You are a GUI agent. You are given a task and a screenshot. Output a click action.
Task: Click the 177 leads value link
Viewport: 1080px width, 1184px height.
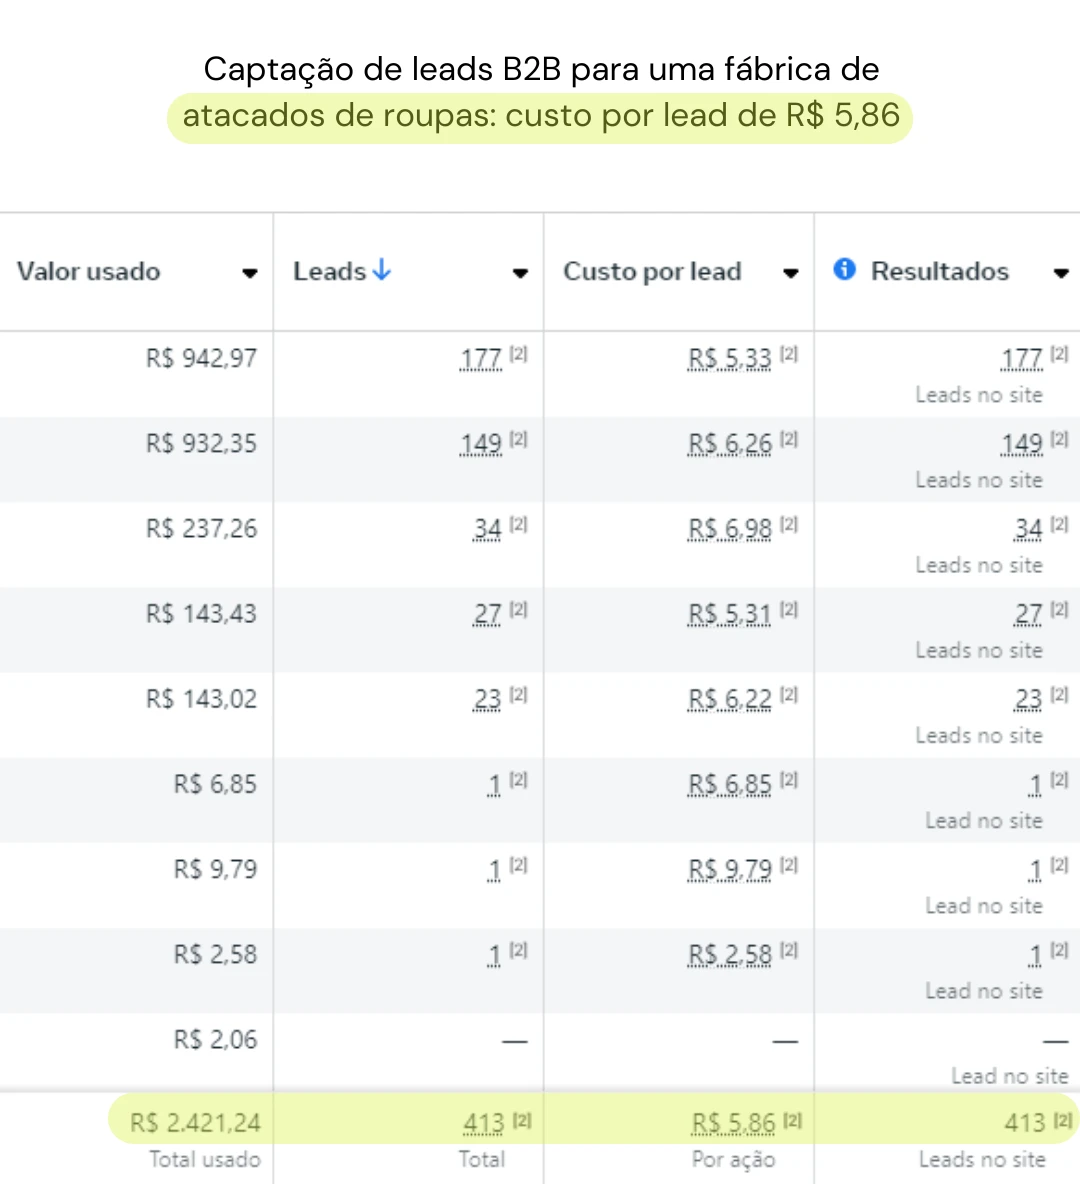click(x=481, y=359)
